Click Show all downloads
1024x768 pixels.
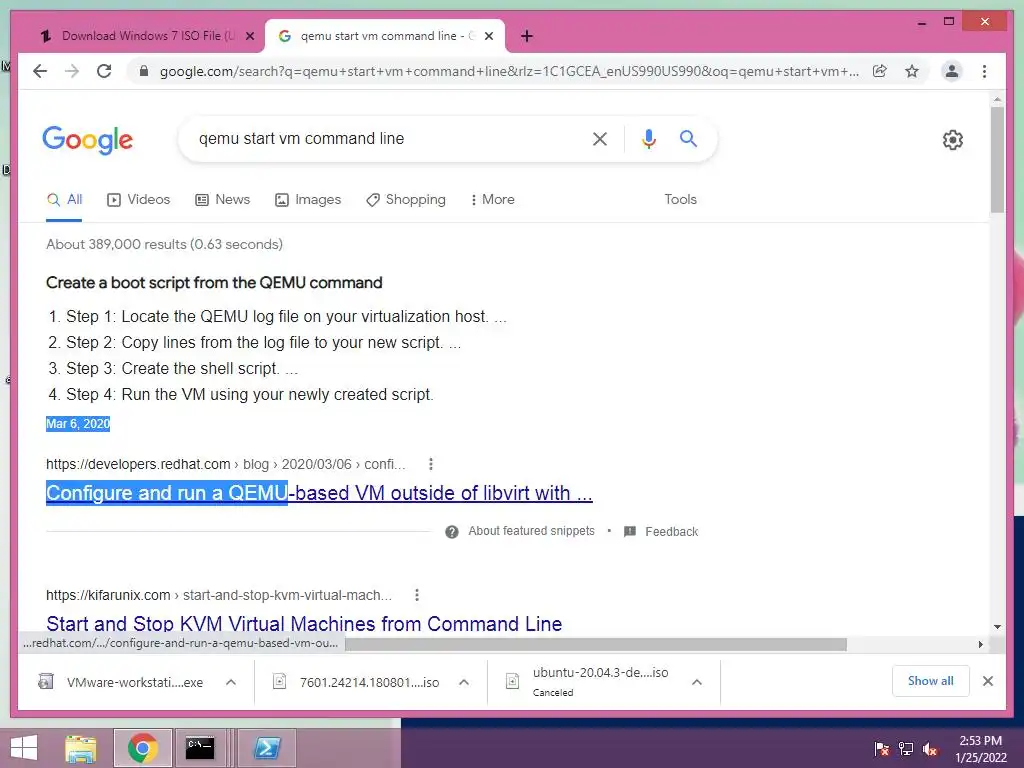click(931, 681)
